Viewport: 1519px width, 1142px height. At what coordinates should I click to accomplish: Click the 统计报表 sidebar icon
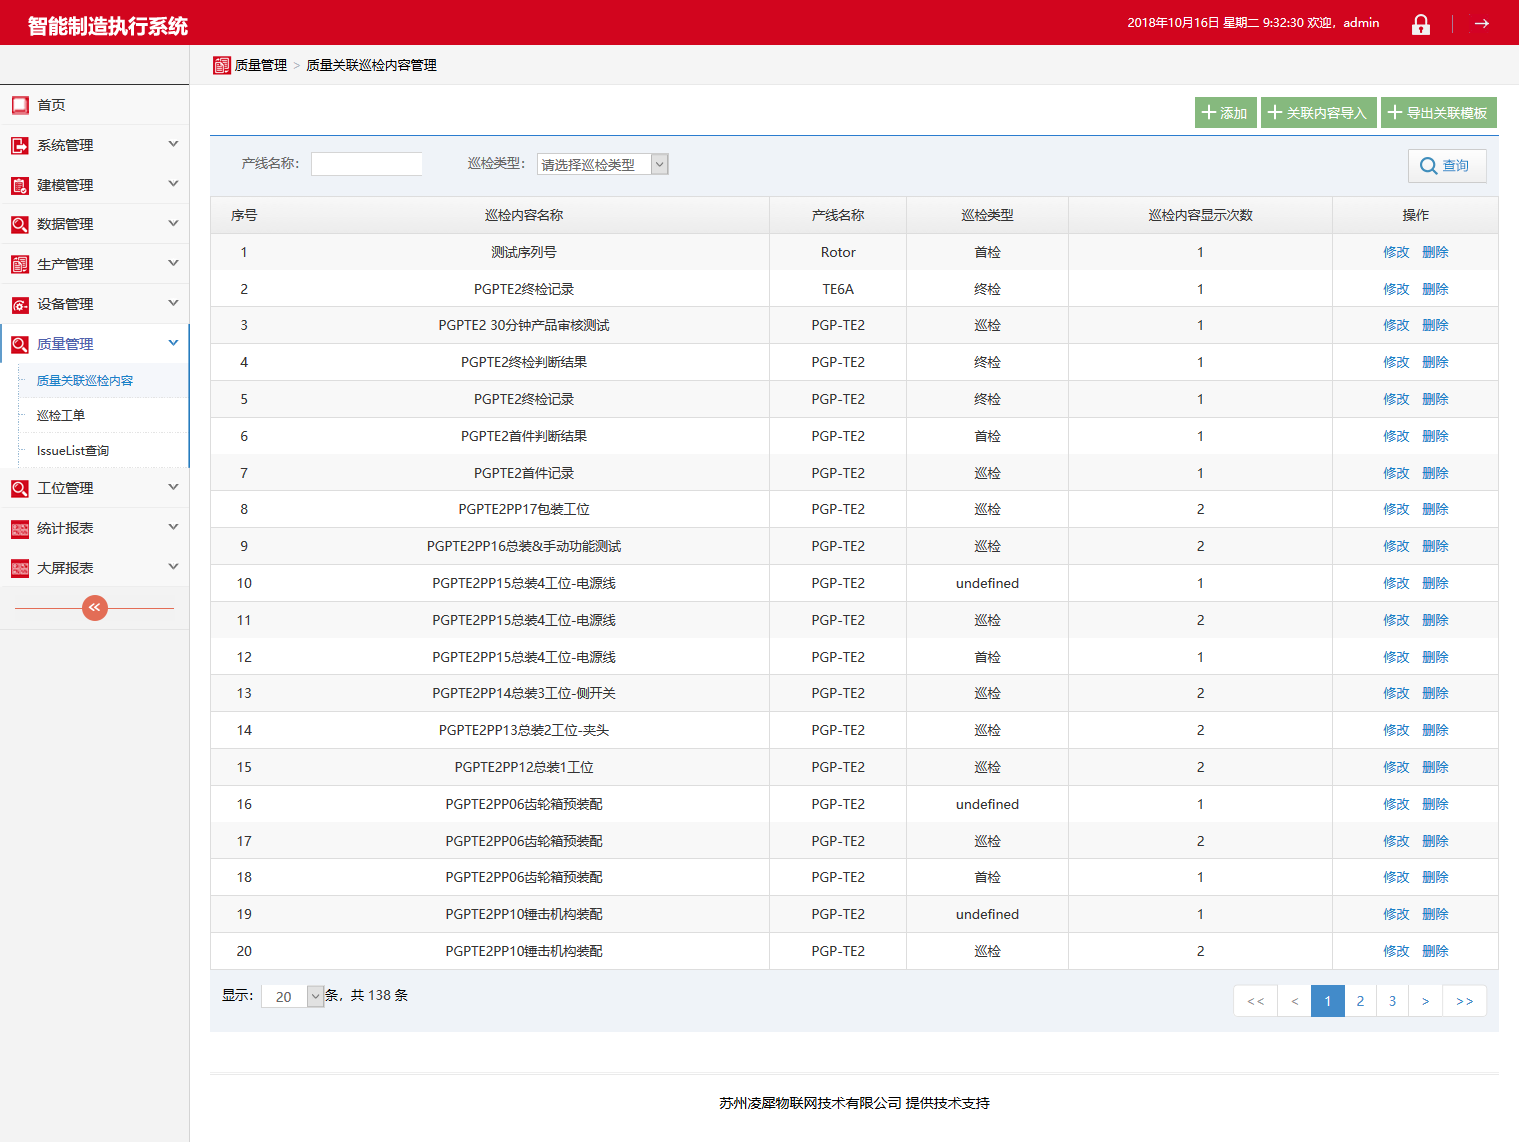[x=20, y=528]
